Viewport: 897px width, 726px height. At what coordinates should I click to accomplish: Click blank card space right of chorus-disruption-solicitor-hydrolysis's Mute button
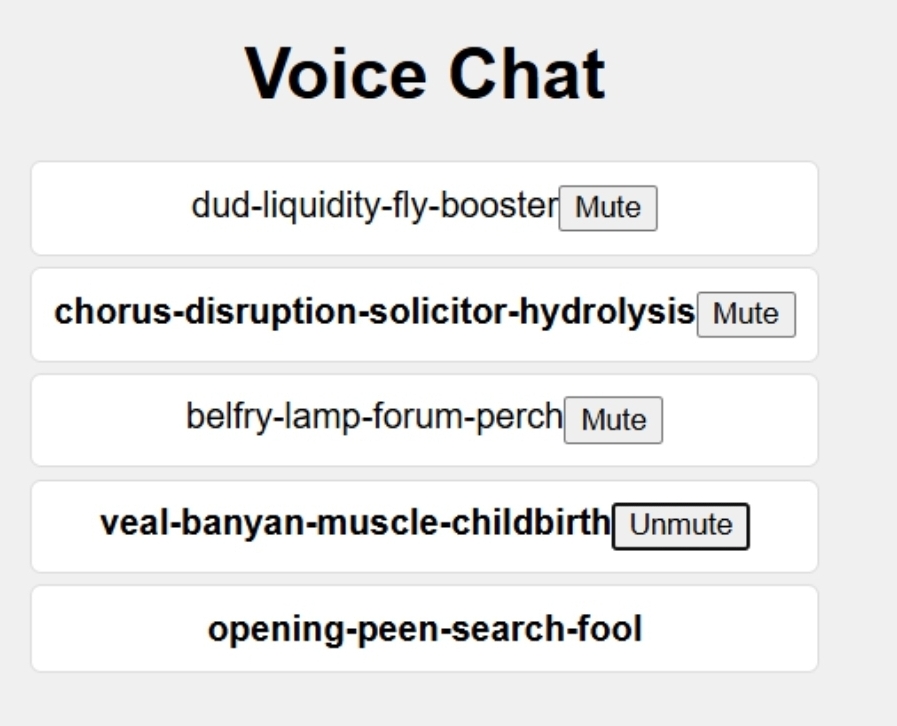coord(807,314)
